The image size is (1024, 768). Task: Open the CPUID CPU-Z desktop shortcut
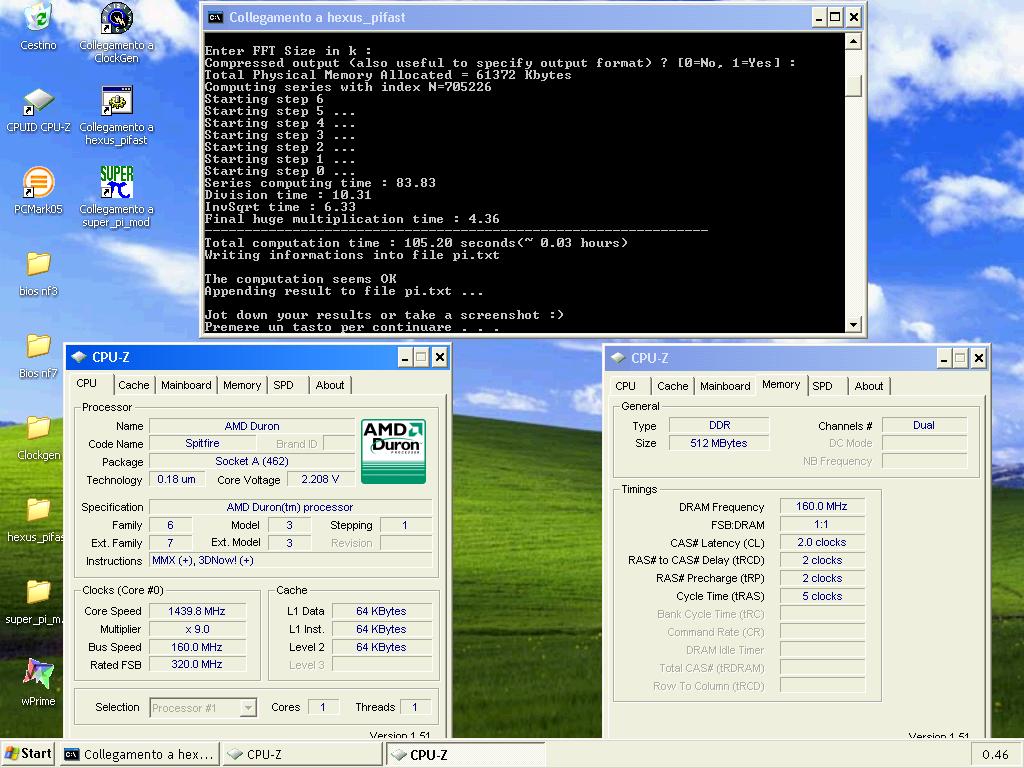point(38,109)
